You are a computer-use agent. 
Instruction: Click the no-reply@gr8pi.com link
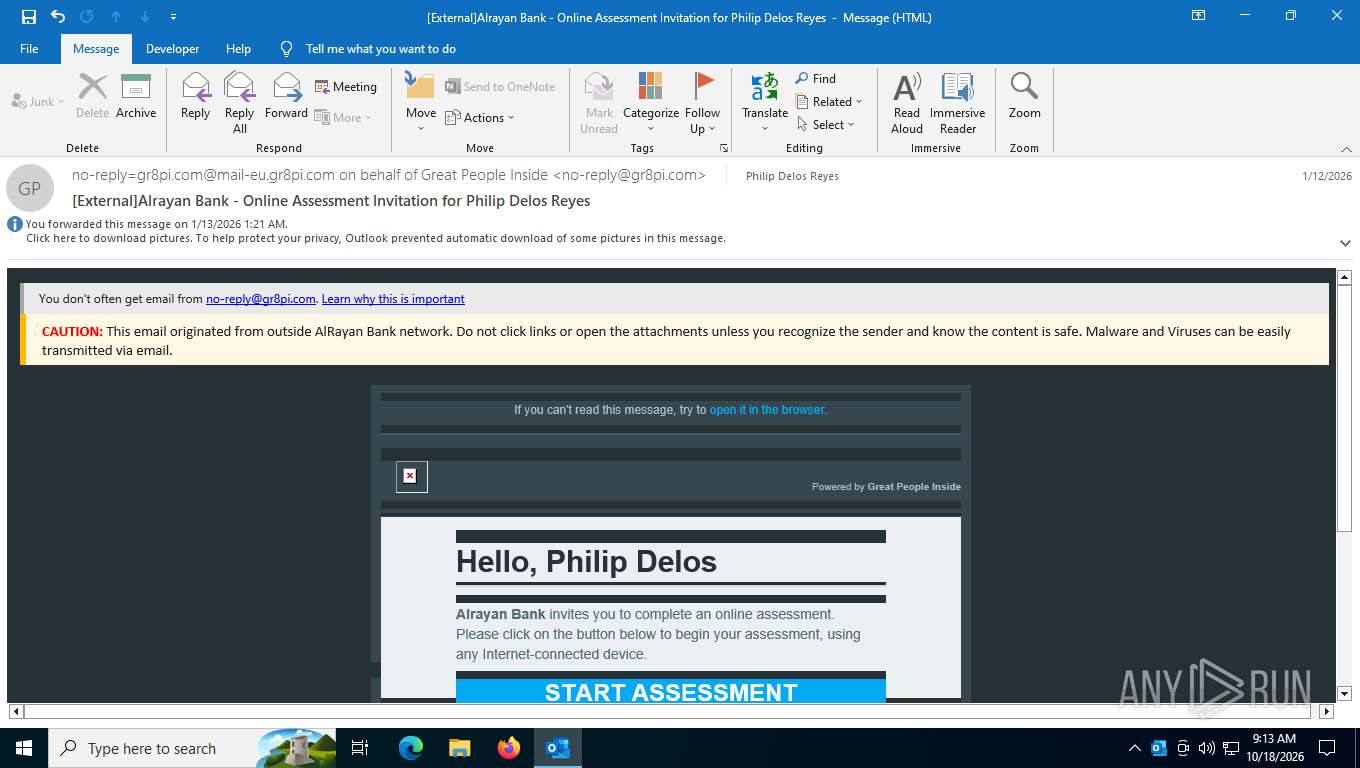coord(261,299)
